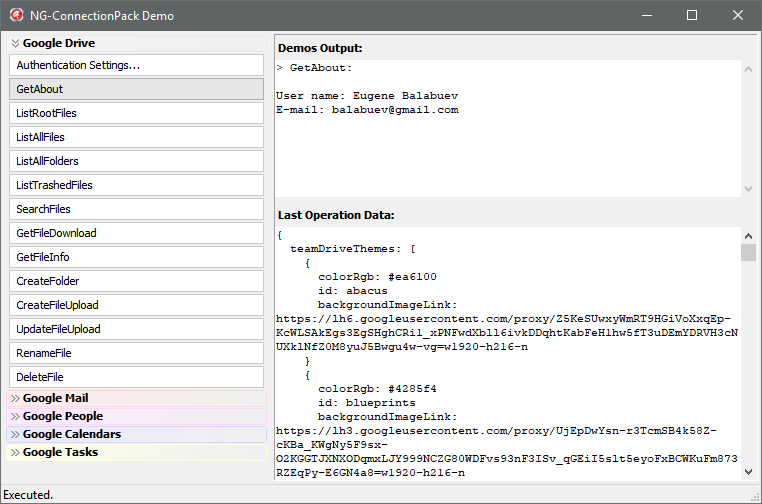Image resolution: width=762 pixels, height=504 pixels.
Task: Run the ListTrashedFiles demo
Action: click(137, 185)
